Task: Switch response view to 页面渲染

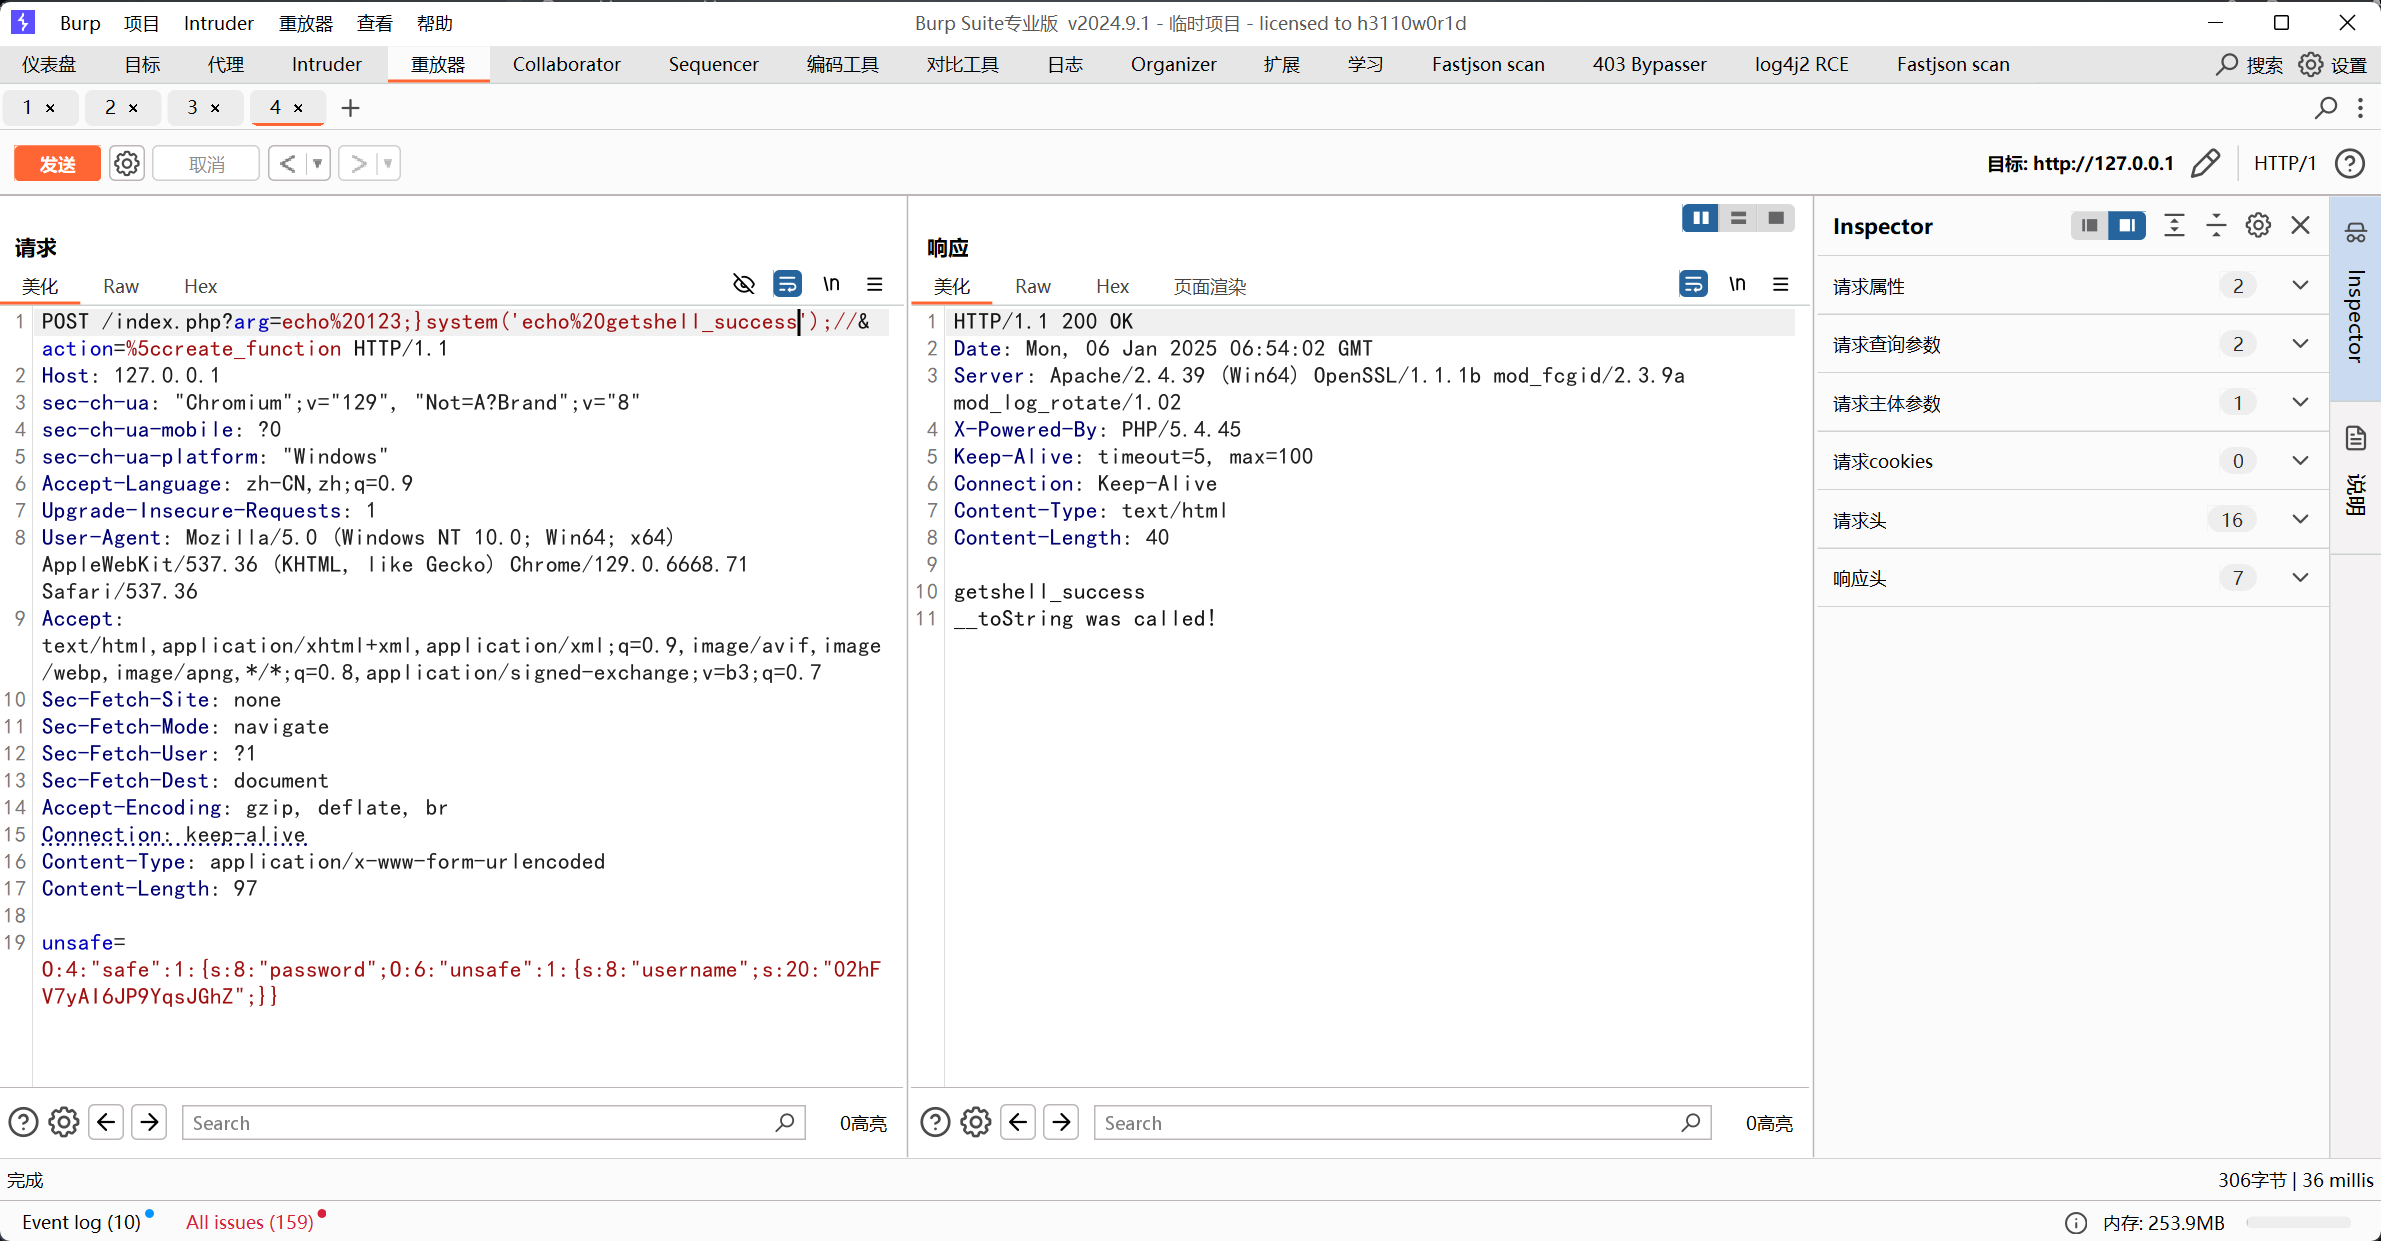Action: (x=1209, y=286)
